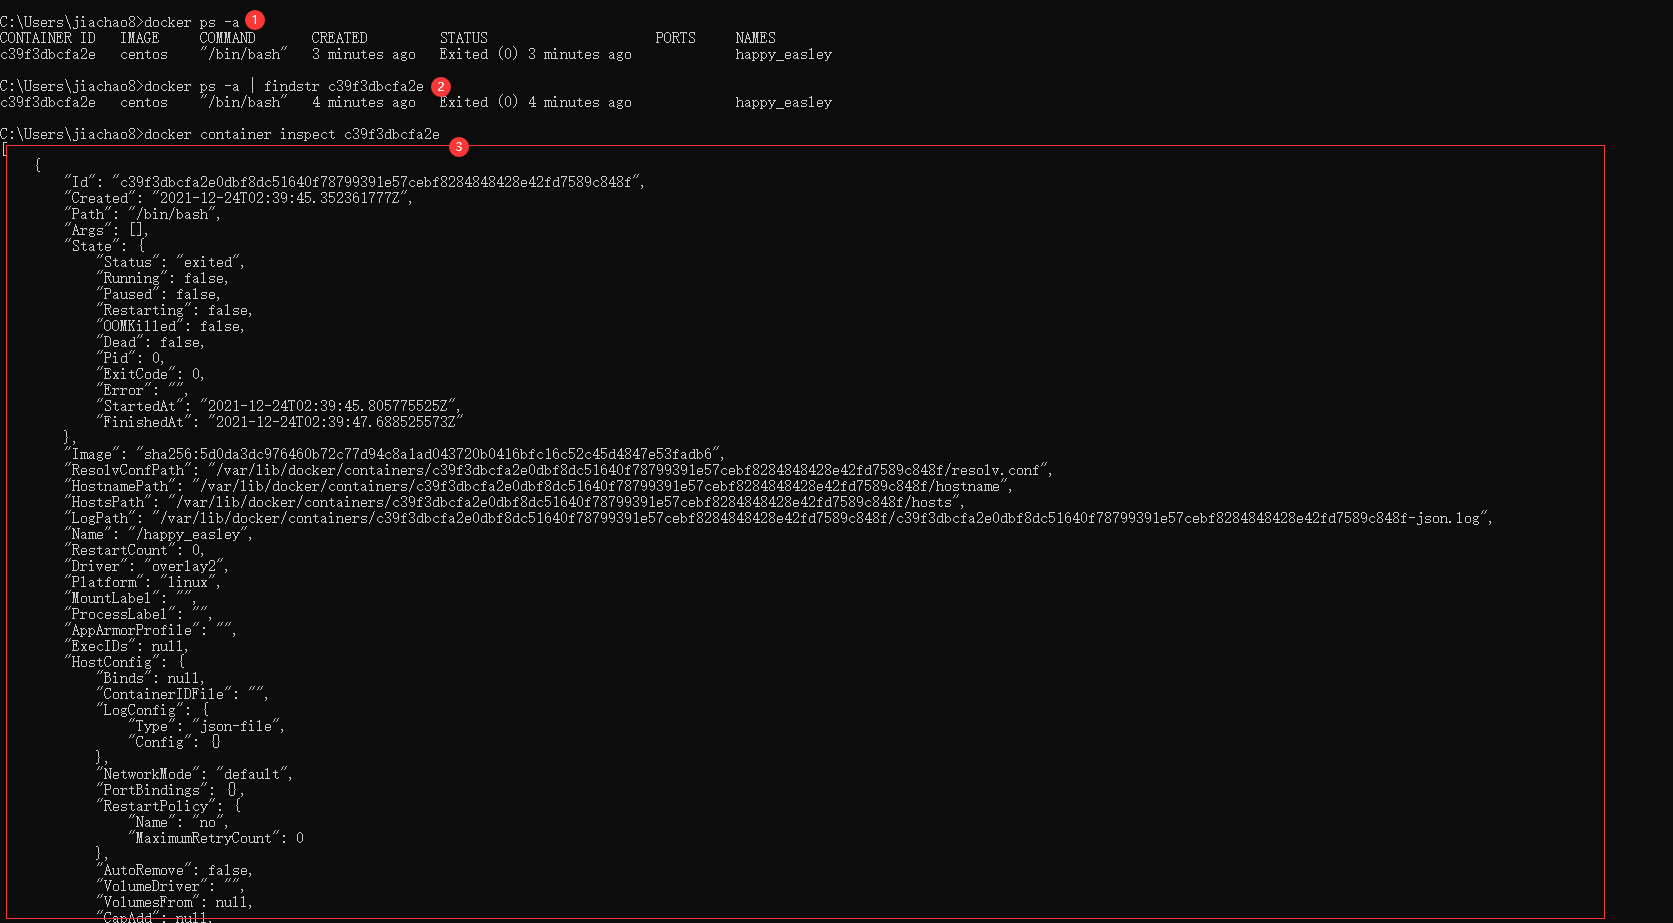
Task: Click the "VolumesFrom": null line
Action: [x=175, y=902]
